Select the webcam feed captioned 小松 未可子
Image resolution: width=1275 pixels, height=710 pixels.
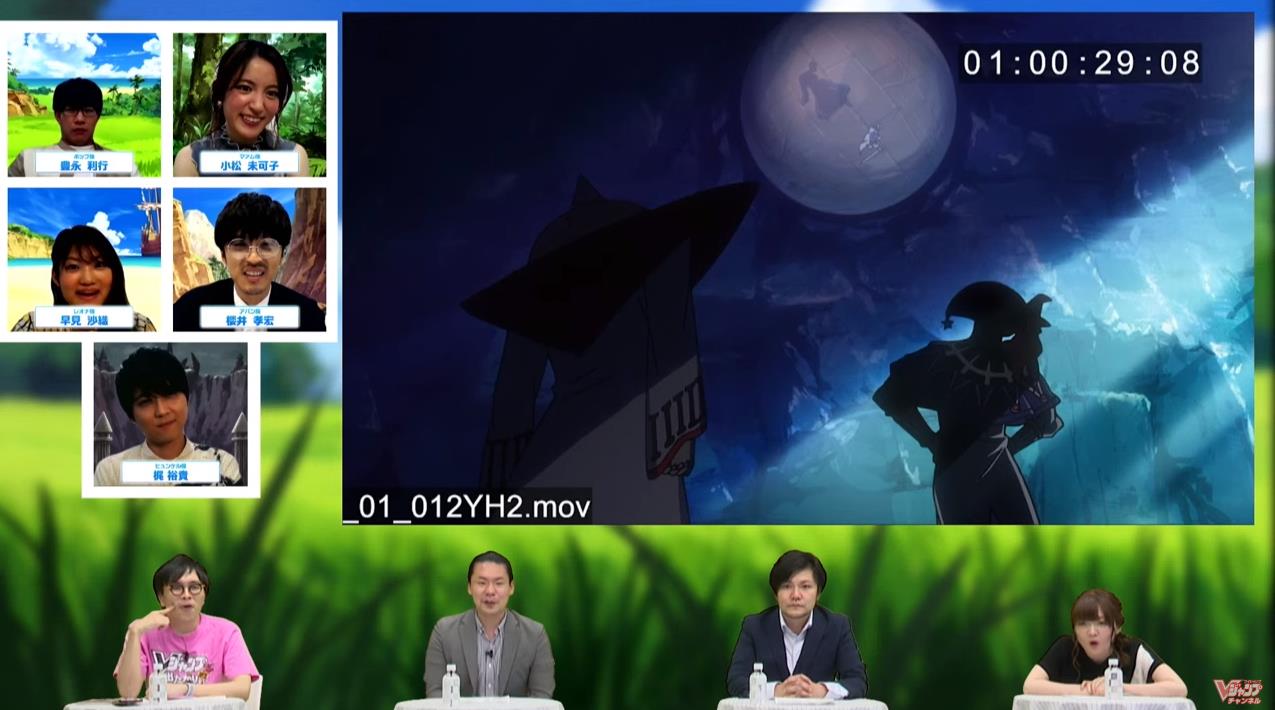click(x=249, y=104)
